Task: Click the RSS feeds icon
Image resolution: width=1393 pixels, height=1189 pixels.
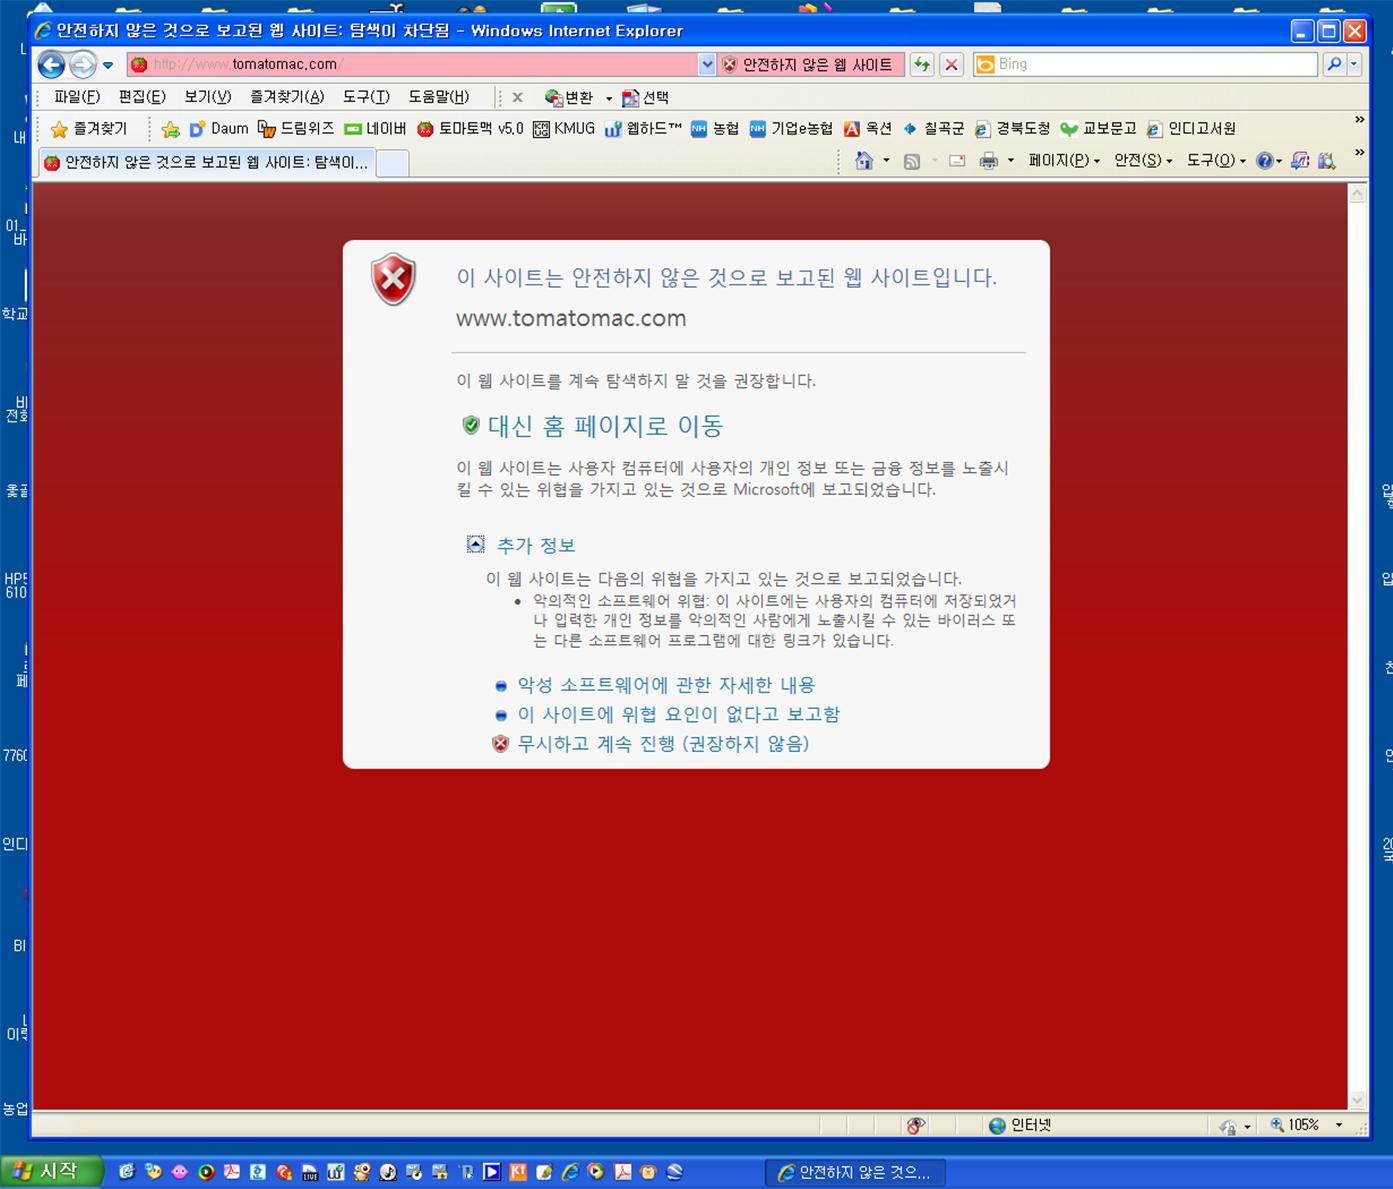Action: click(911, 161)
